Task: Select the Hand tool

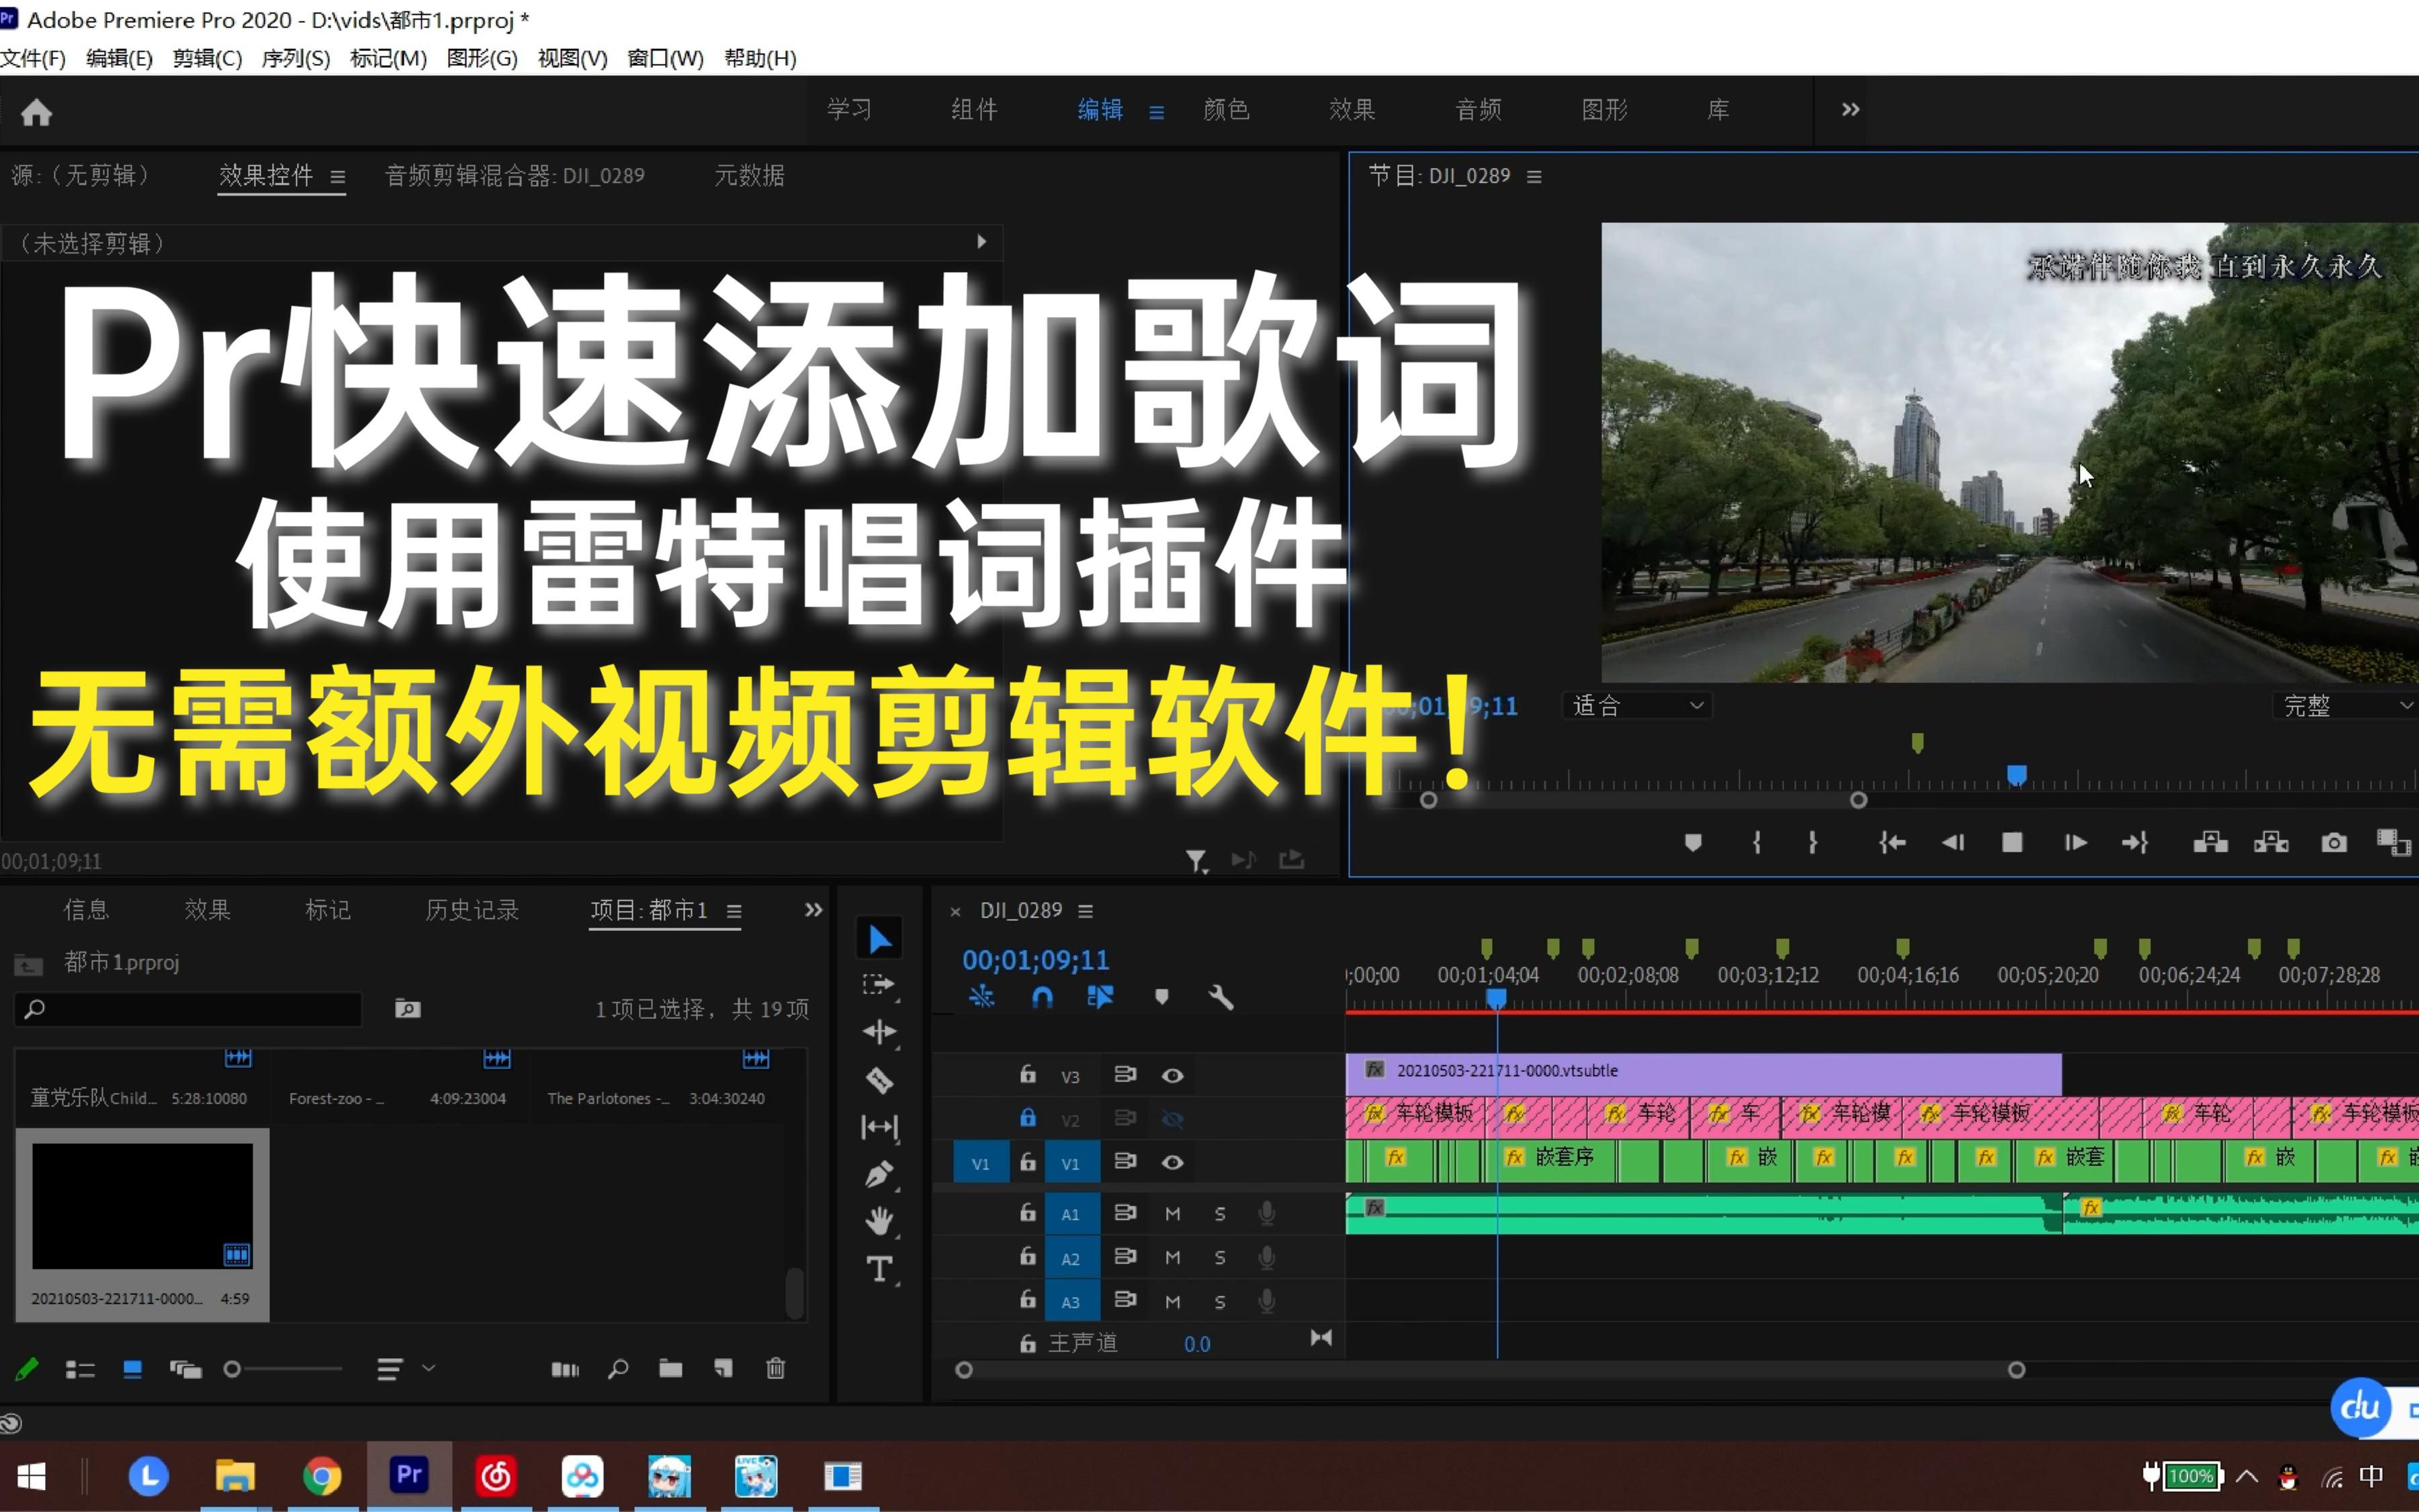Action: pos(879,1221)
